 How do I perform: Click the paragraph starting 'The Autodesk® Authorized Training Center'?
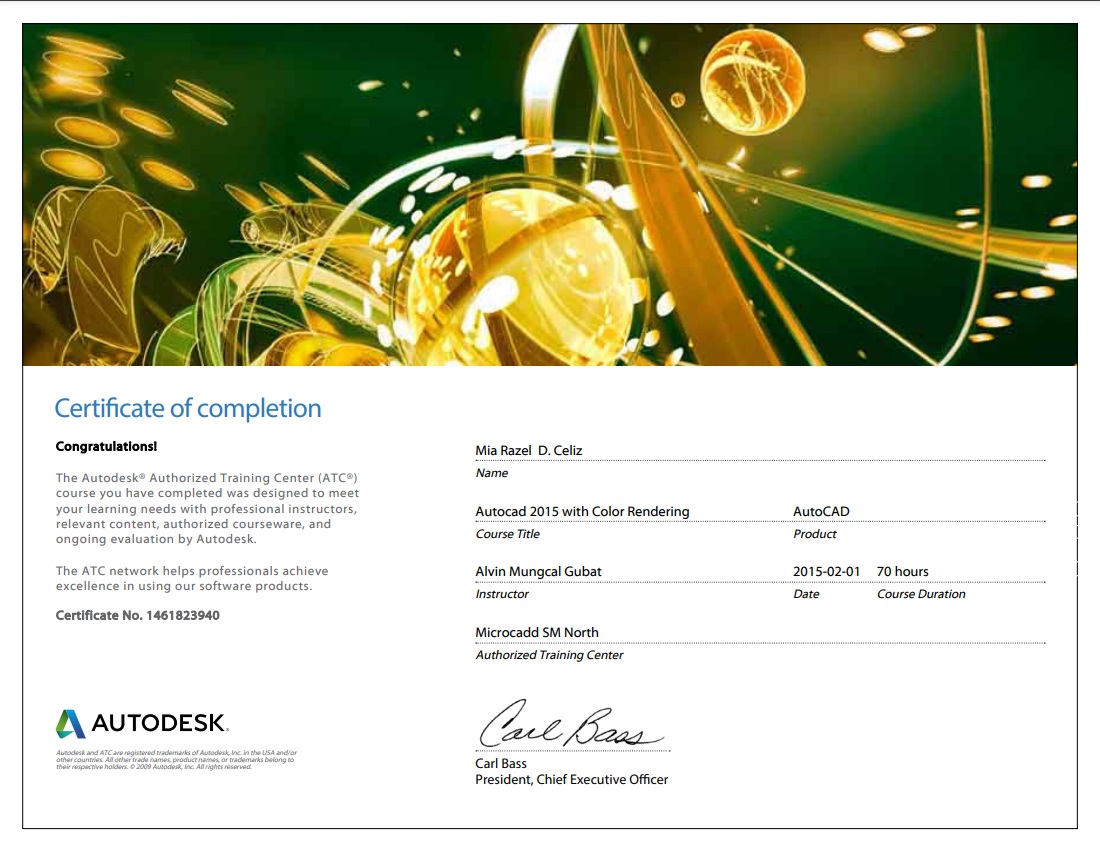pyautogui.click(x=207, y=509)
